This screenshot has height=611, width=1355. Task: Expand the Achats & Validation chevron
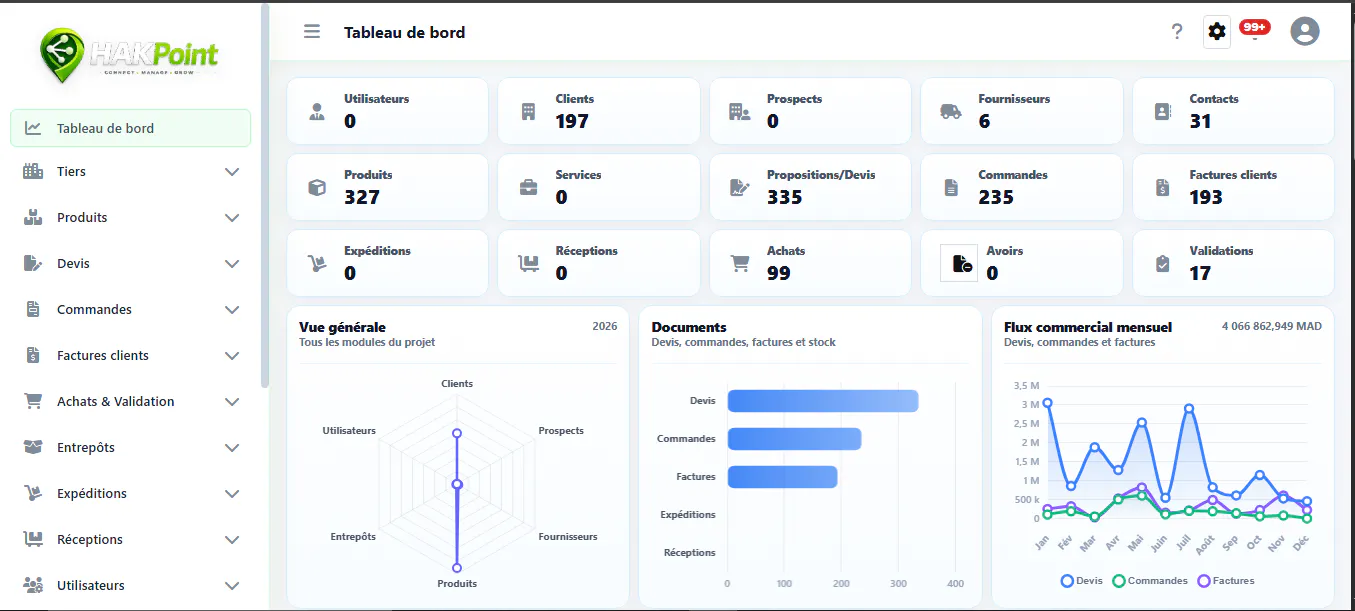coord(232,402)
